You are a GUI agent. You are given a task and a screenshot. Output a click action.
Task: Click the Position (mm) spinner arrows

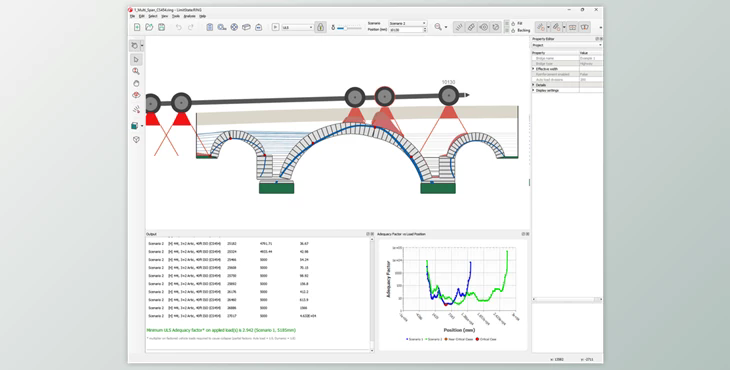[x=425, y=29]
